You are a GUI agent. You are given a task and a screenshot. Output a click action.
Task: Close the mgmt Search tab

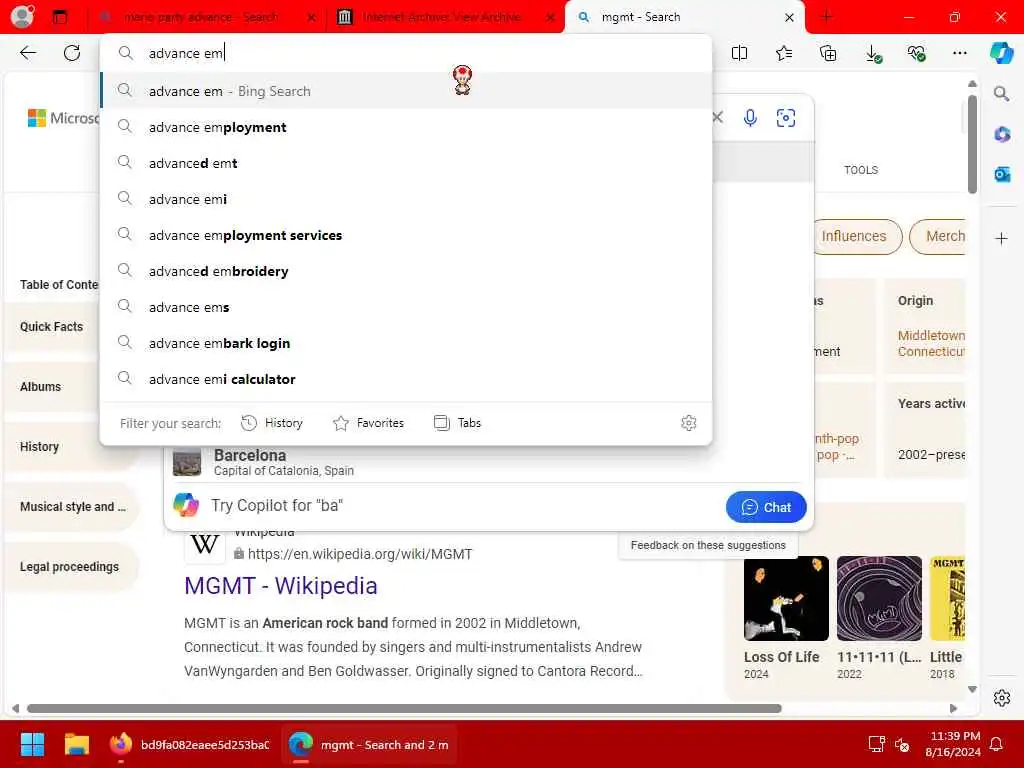pyautogui.click(x=789, y=18)
